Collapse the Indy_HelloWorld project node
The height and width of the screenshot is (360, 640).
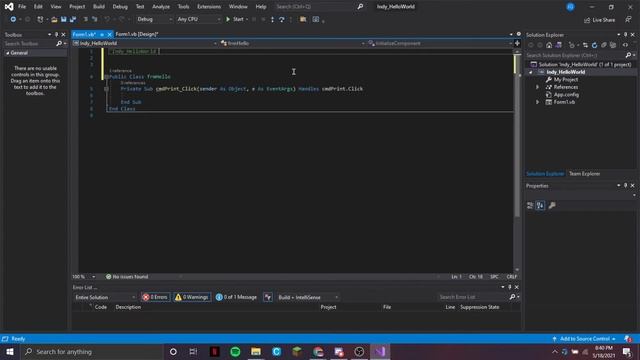click(x=531, y=72)
